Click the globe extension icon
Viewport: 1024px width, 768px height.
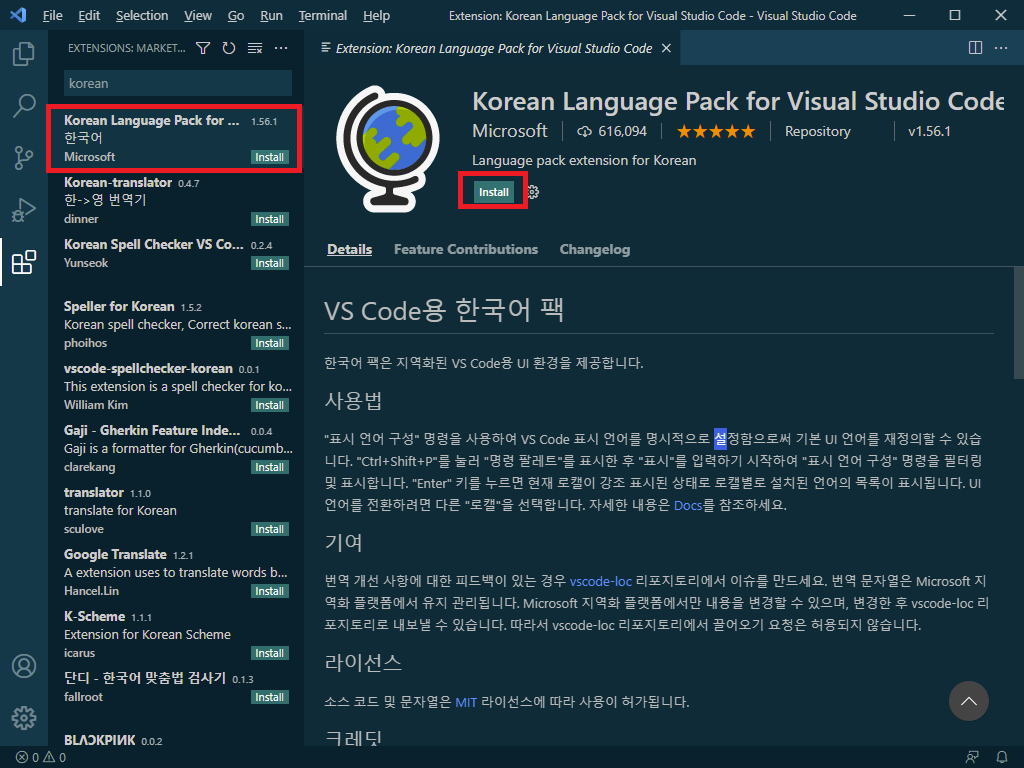click(x=388, y=149)
